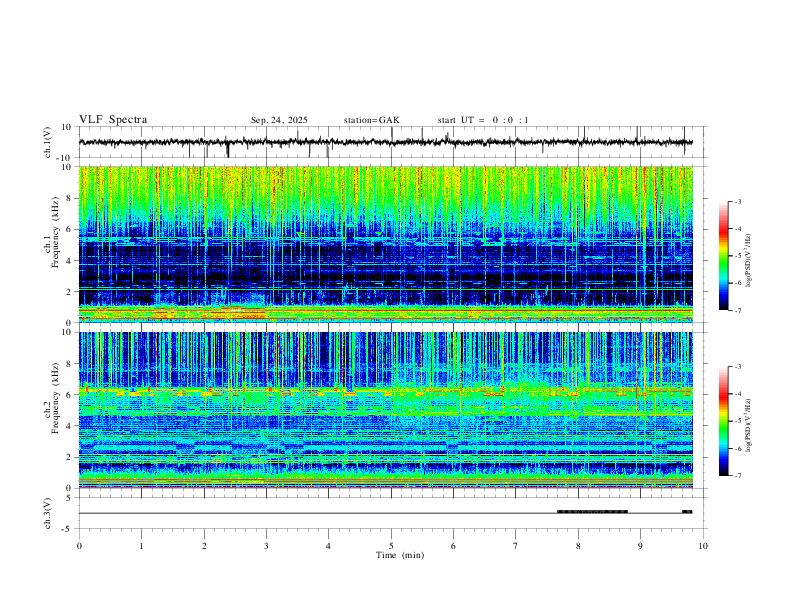This screenshot has height=612, width=792.
Task: Click the "6" kHz tick of ch.2 frequency axis
Action: 70,395
